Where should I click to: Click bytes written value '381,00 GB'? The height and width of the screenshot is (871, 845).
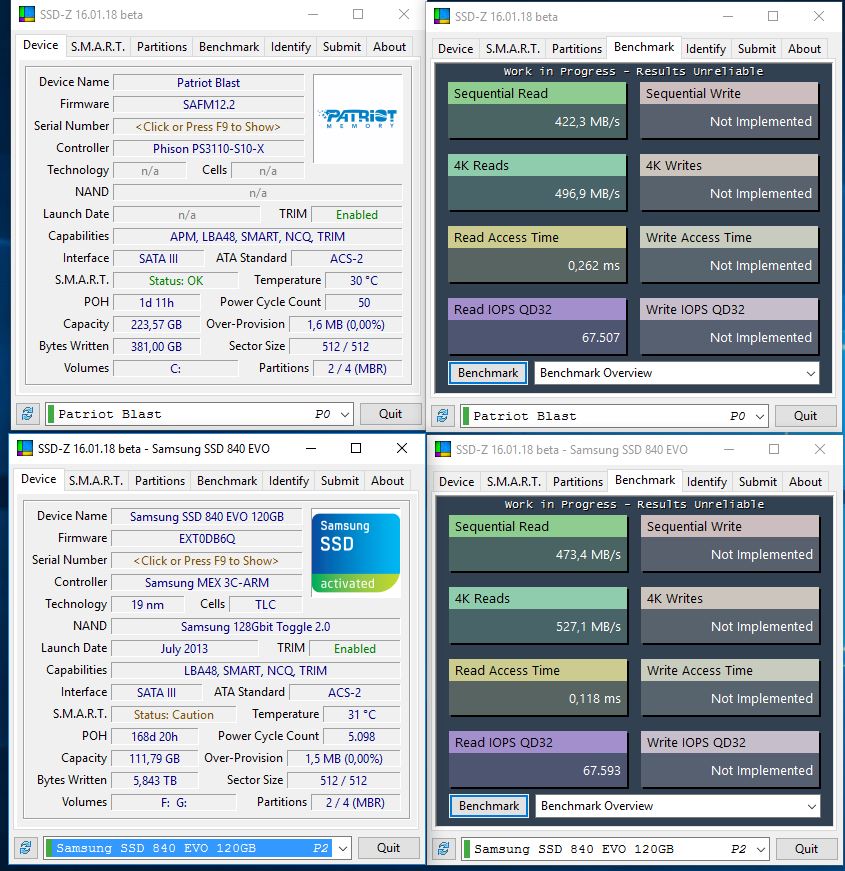pos(157,347)
